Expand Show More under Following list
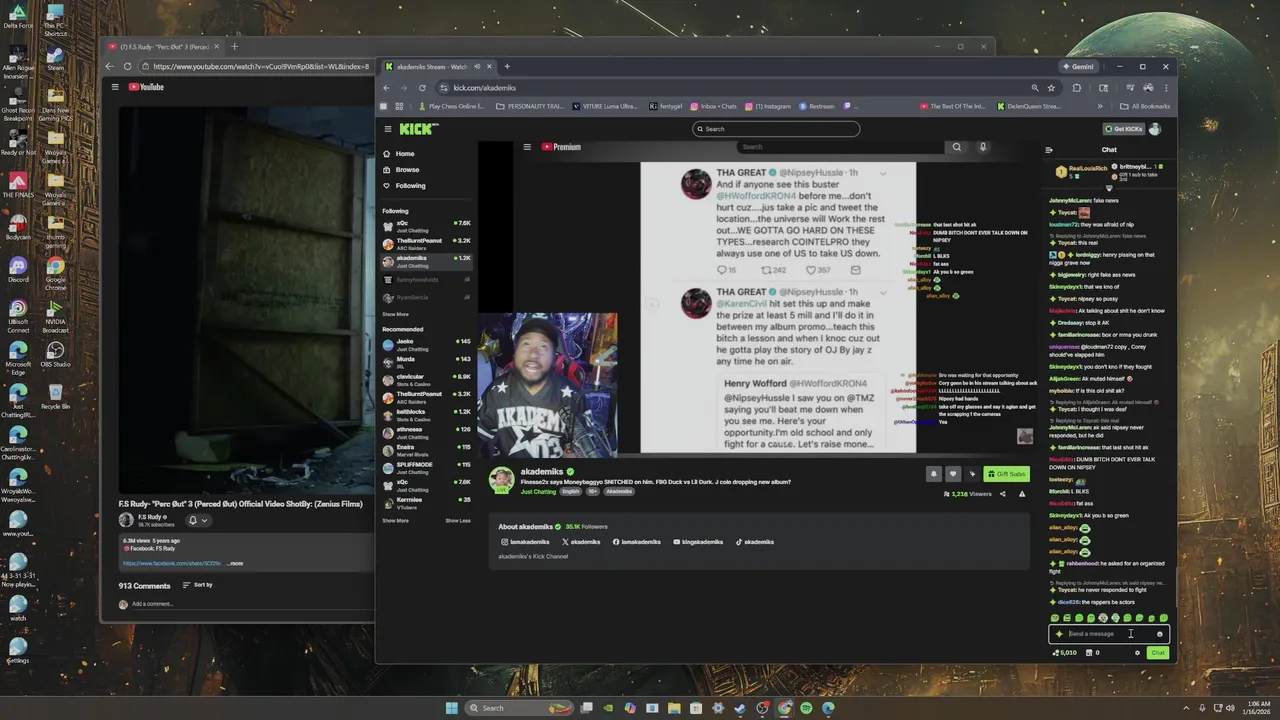 (x=395, y=314)
